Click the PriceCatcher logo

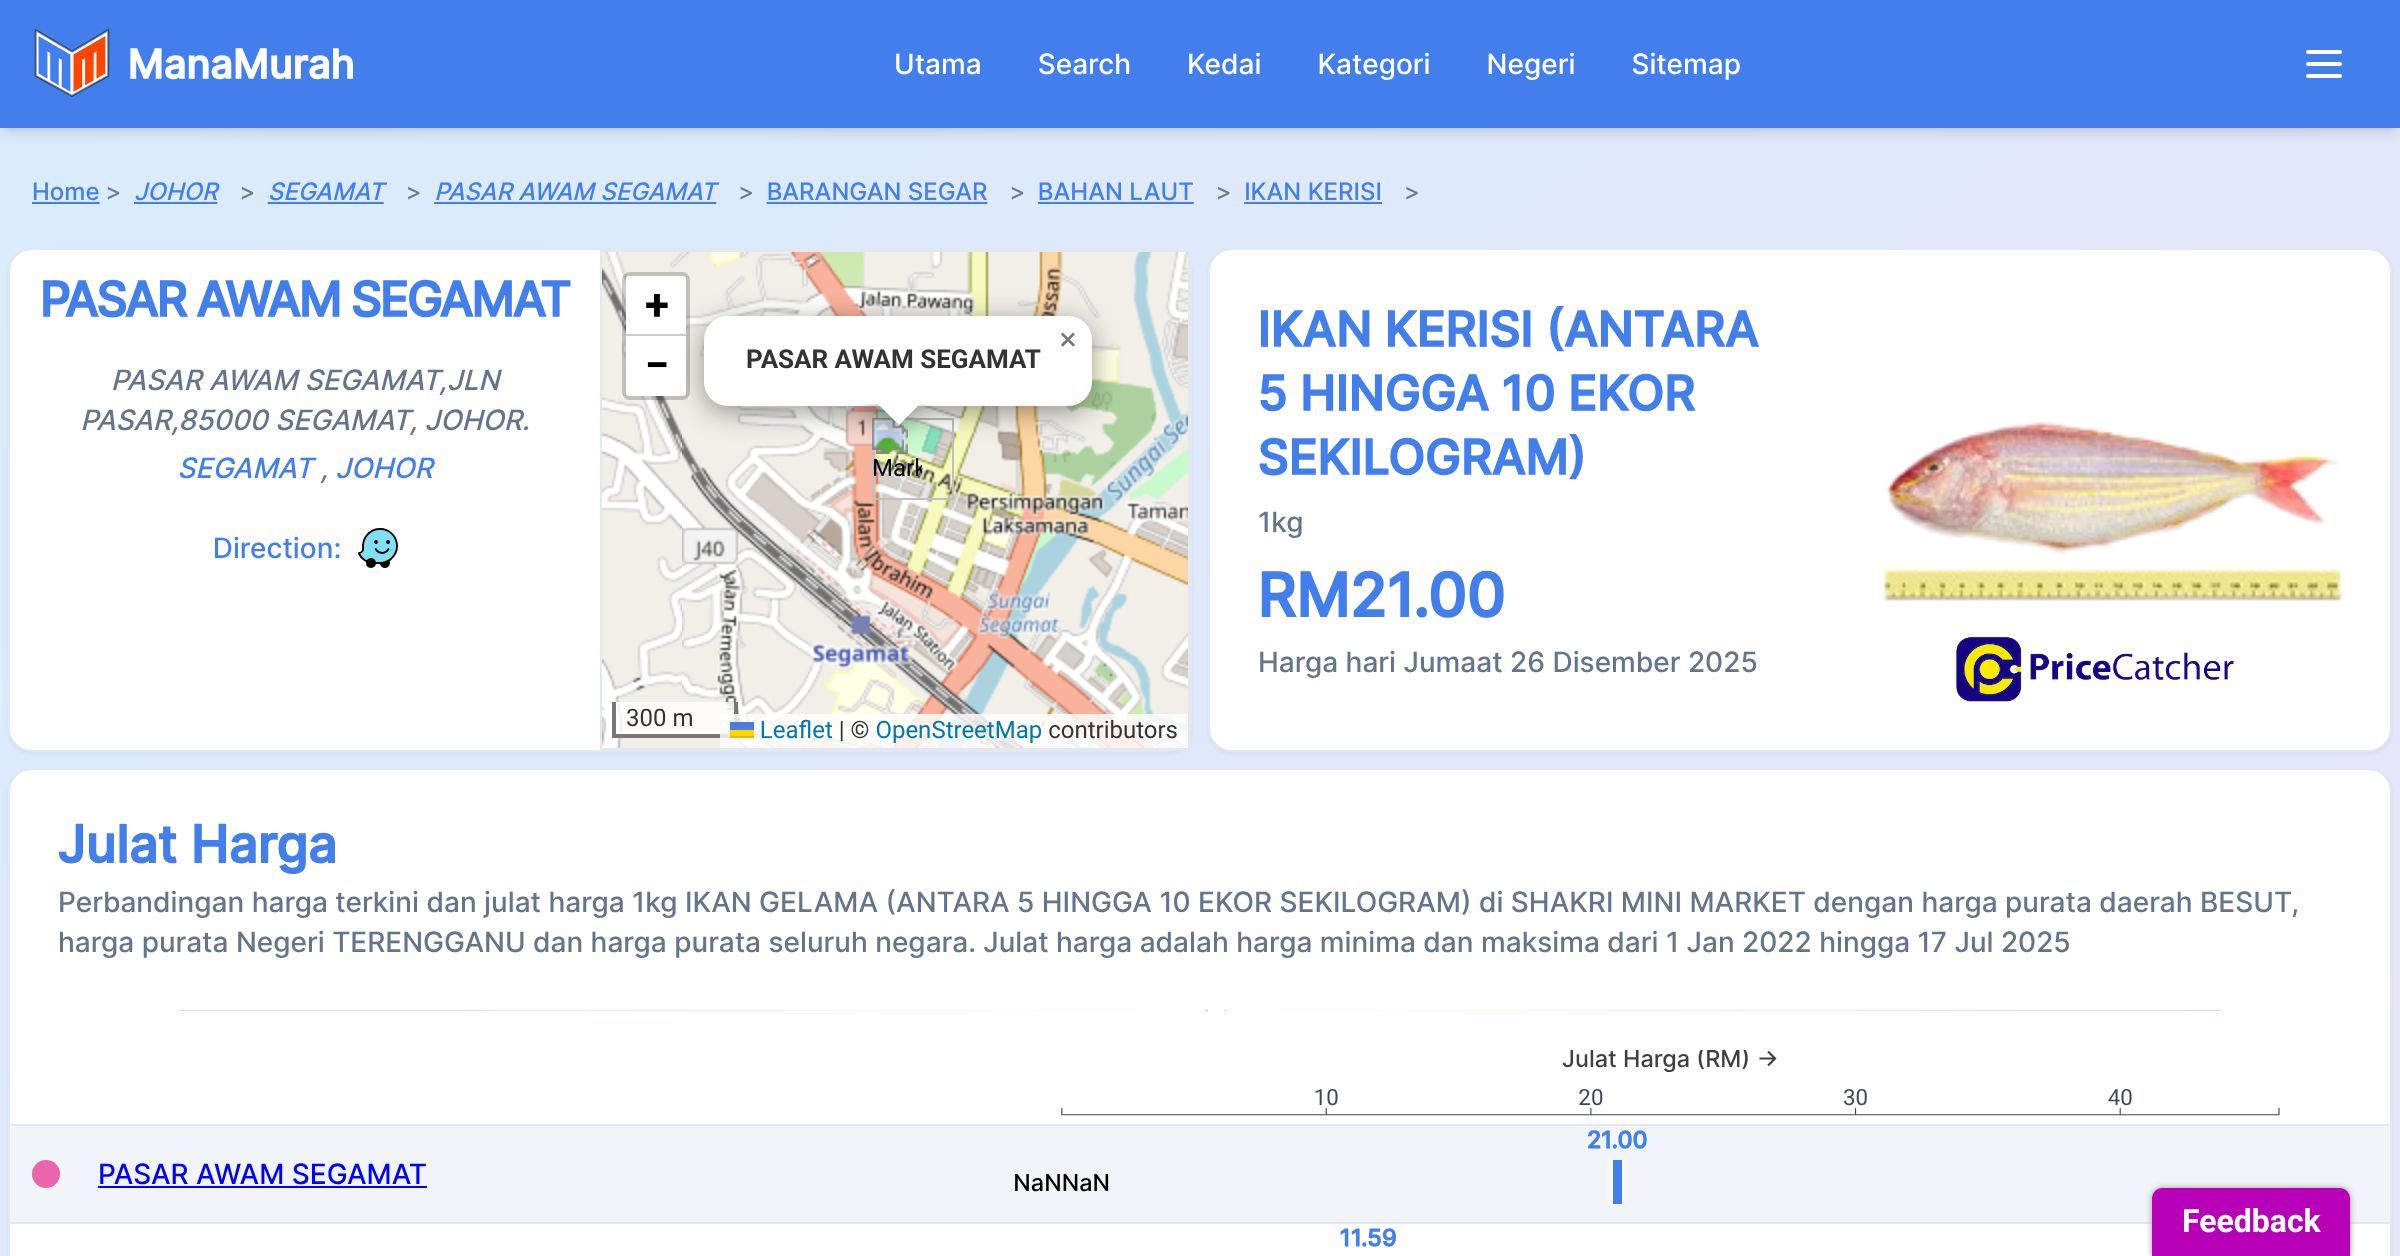[2094, 668]
